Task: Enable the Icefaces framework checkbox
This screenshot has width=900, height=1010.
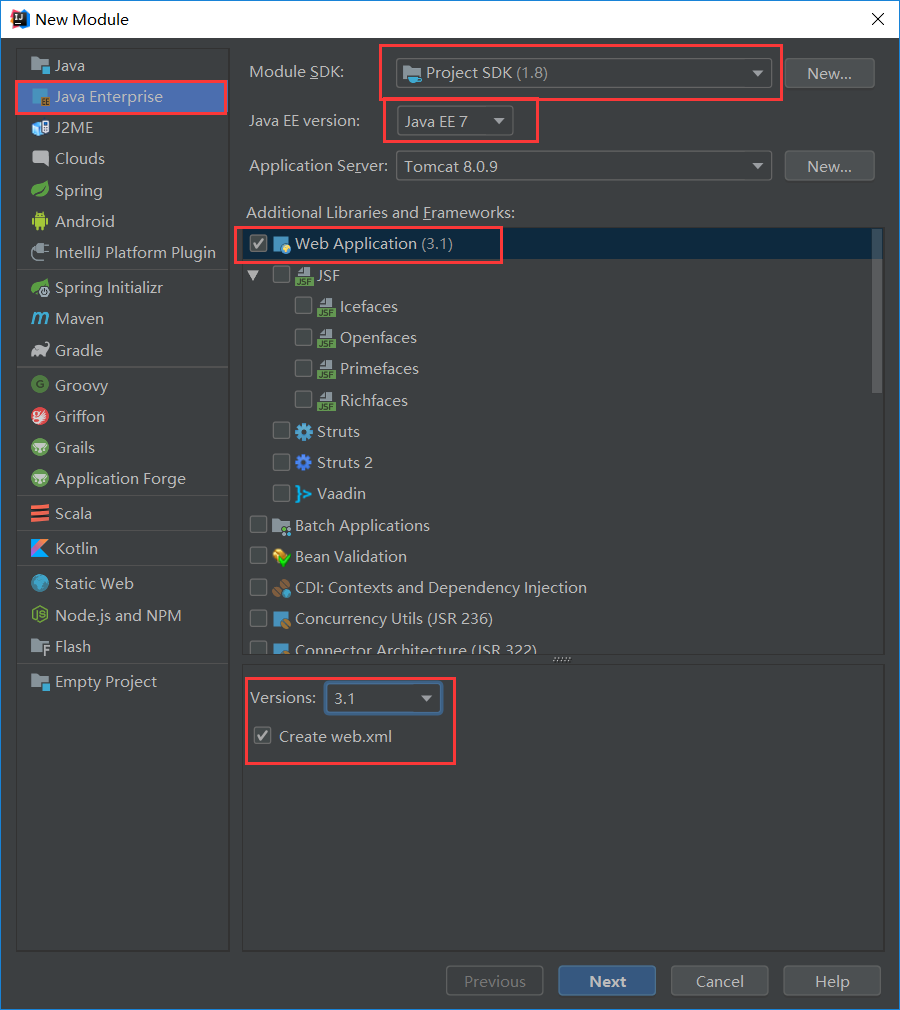Action: point(304,306)
